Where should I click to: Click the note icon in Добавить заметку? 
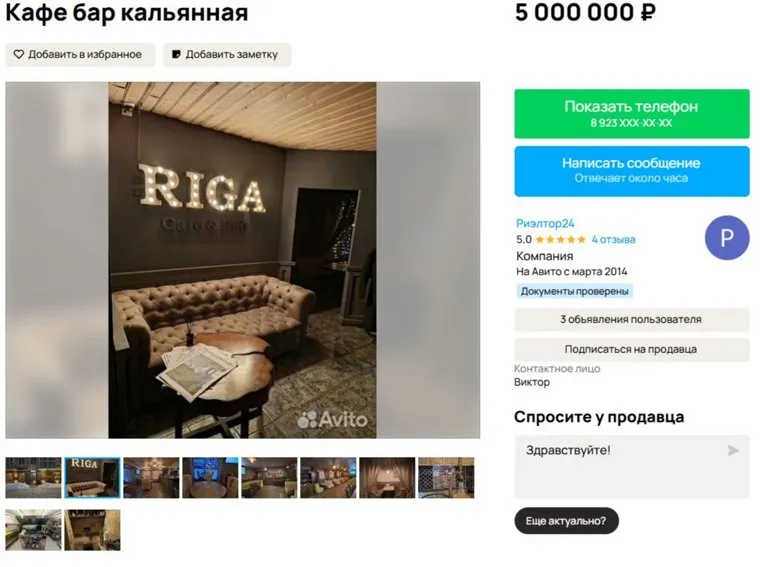(176, 54)
